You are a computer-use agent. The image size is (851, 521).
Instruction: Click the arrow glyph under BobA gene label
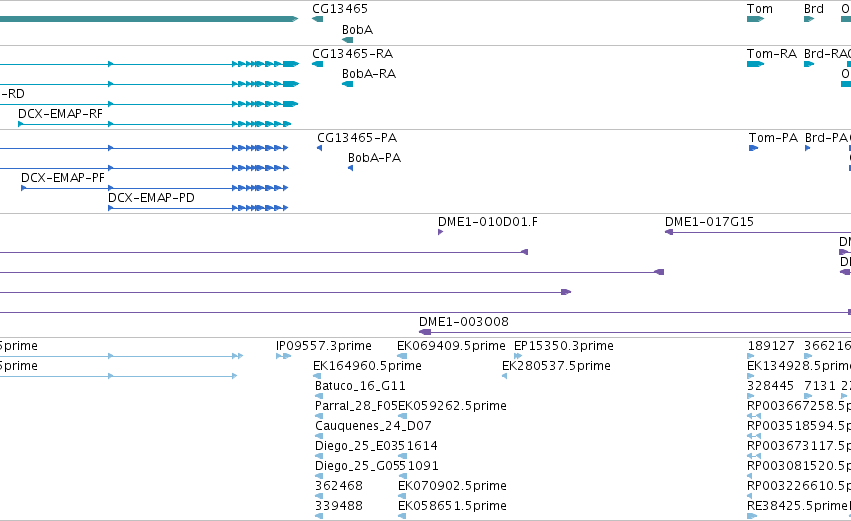347,40
